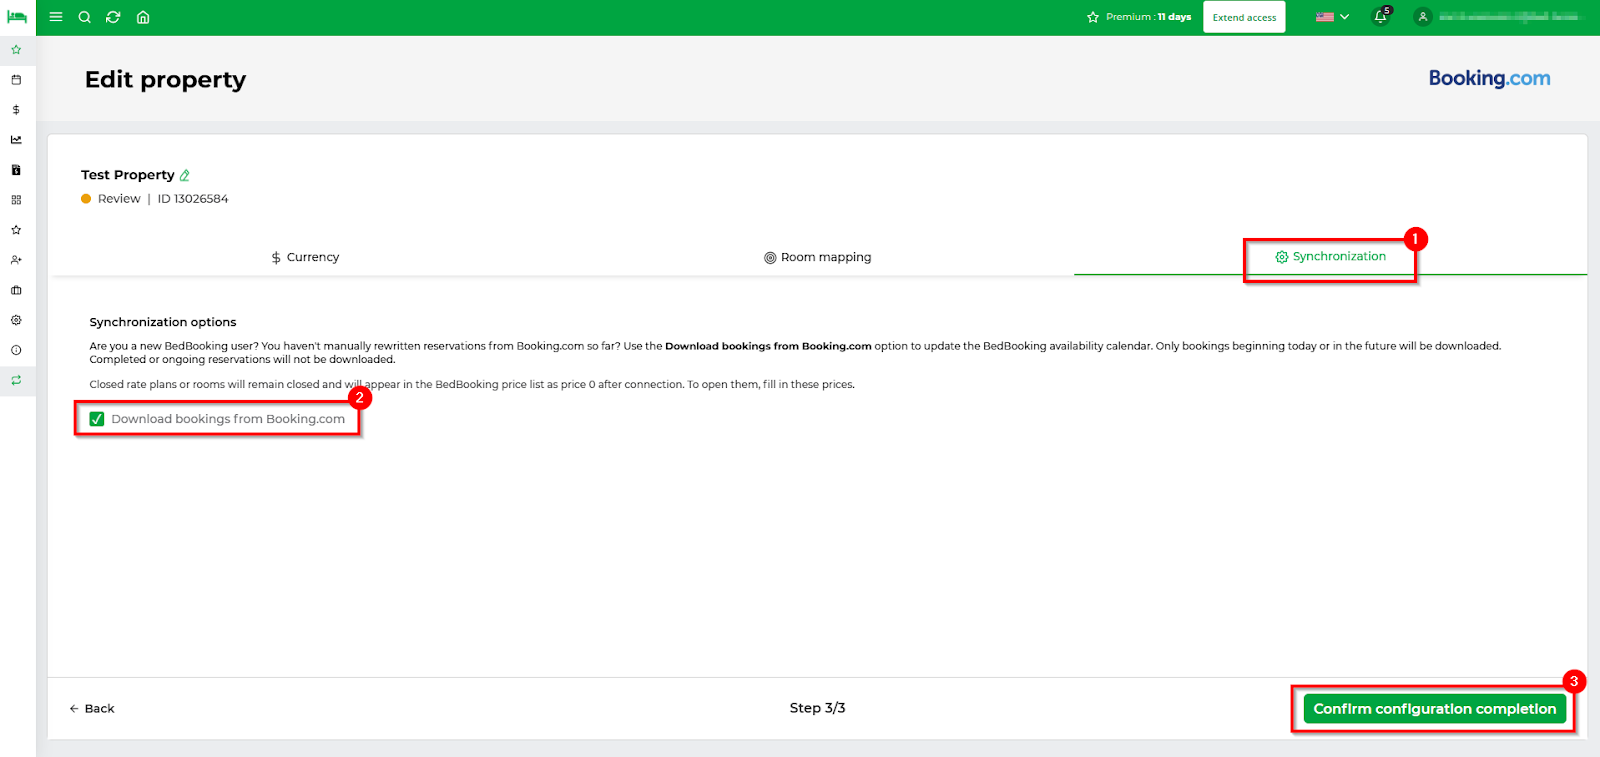Open the calendar sidebar icon
1600x757 pixels.
(x=16, y=79)
